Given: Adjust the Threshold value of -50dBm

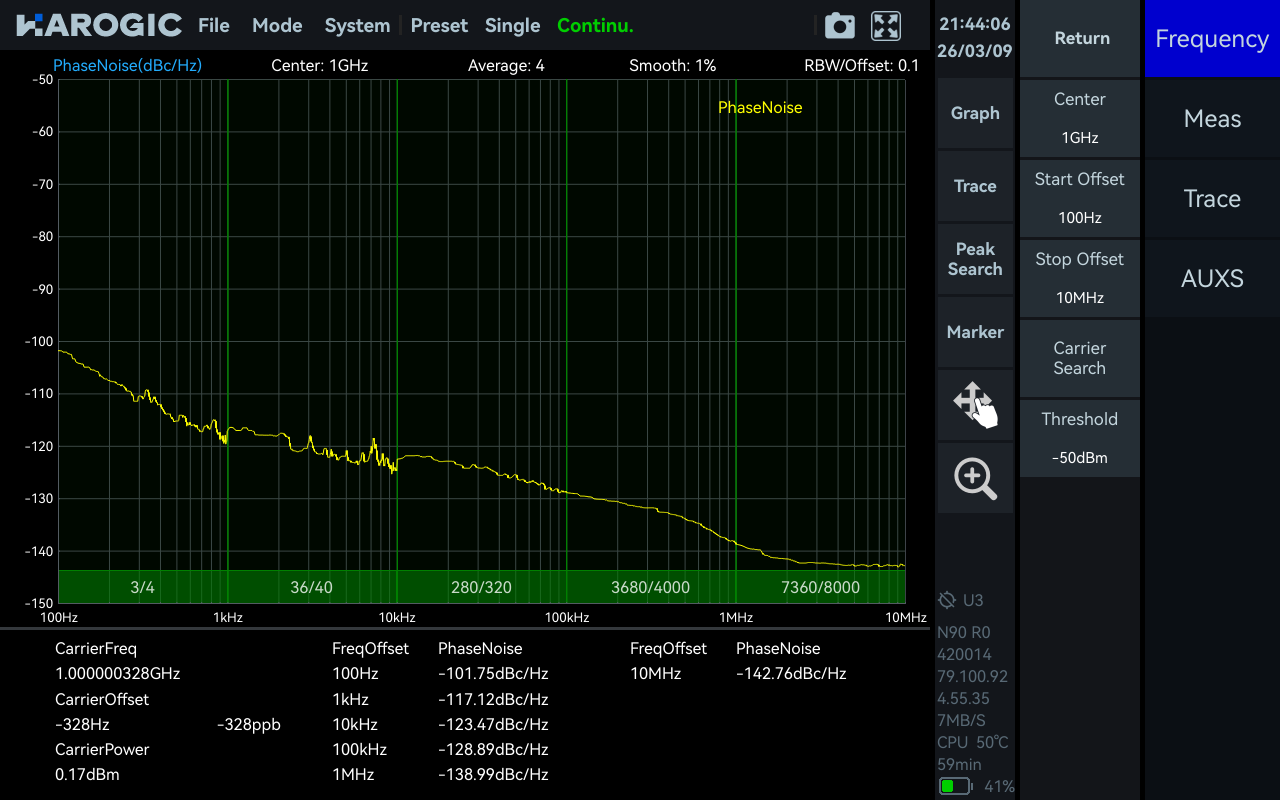Looking at the screenshot, I should 1079,437.
